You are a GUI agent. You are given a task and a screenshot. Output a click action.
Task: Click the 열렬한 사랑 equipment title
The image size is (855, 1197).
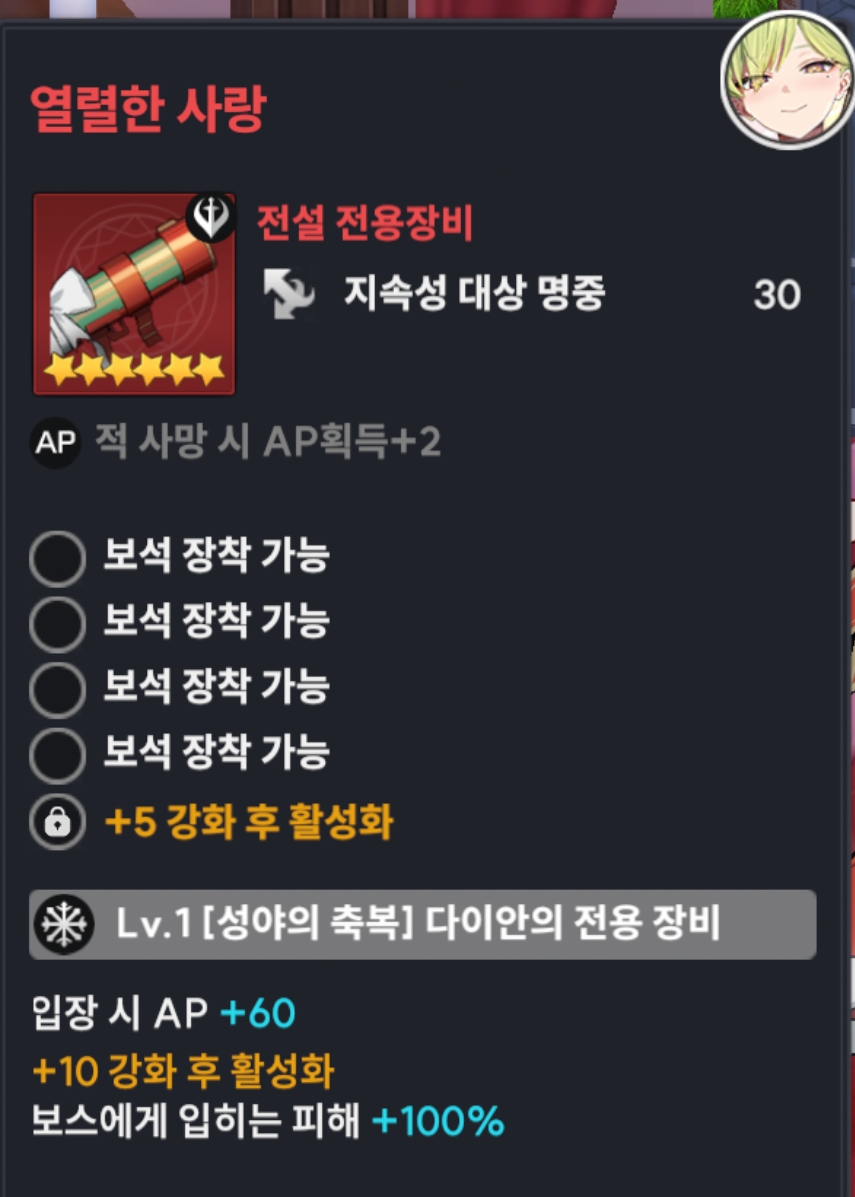coord(147,109)
